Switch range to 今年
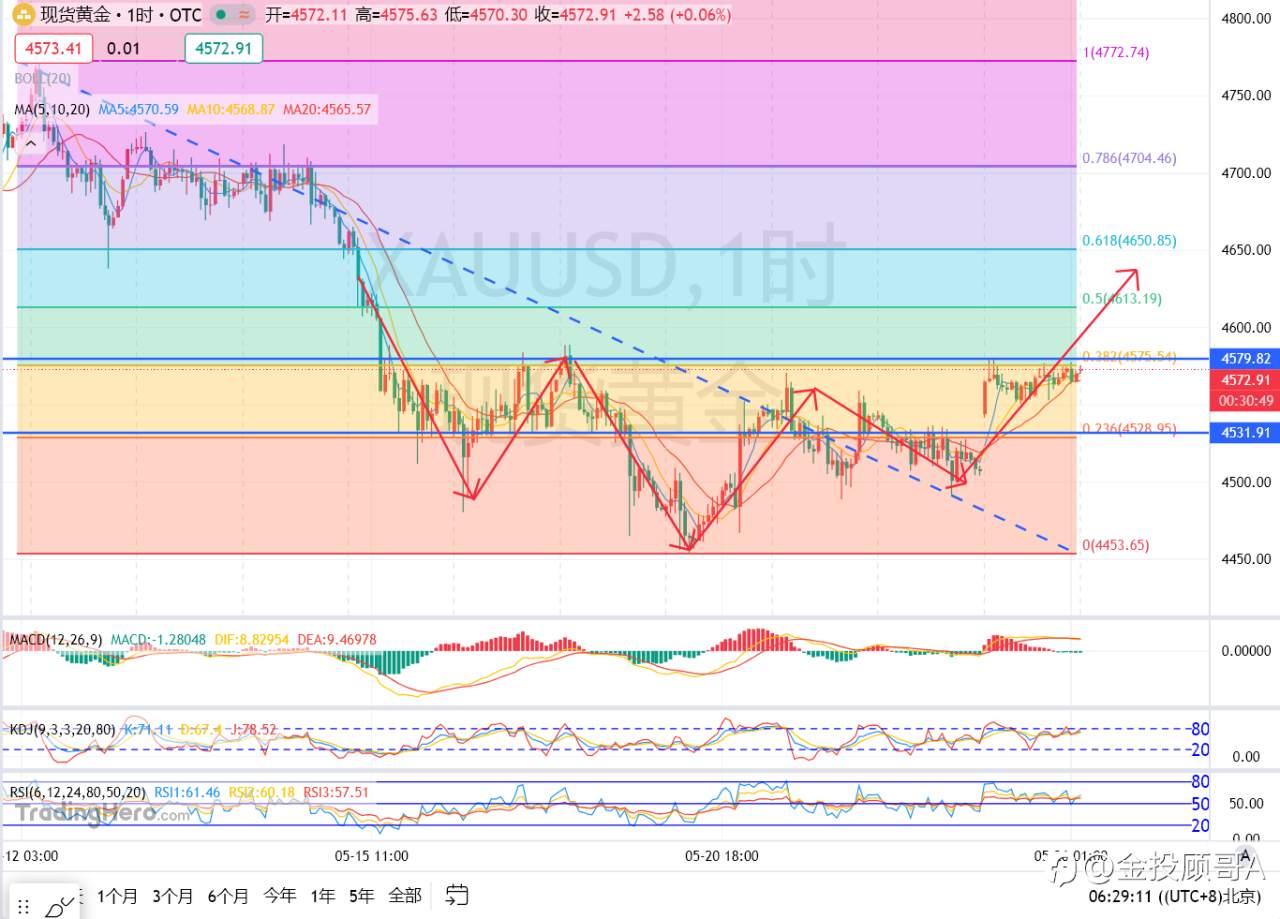The image size is (1280, 919). [280, 895]
